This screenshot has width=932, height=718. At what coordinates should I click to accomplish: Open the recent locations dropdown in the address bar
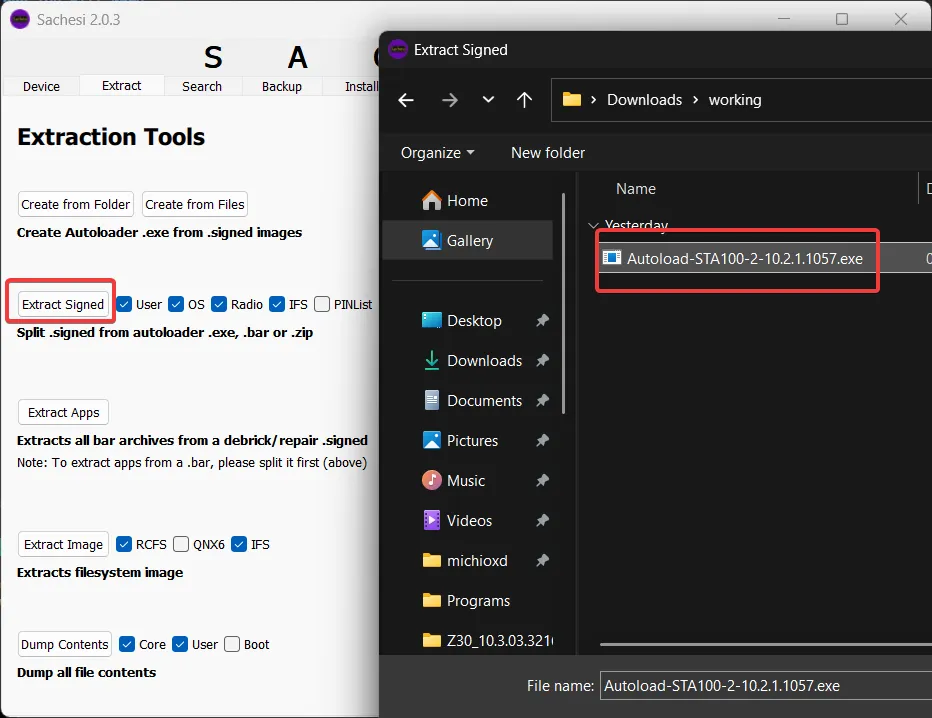tap(487, 100)
